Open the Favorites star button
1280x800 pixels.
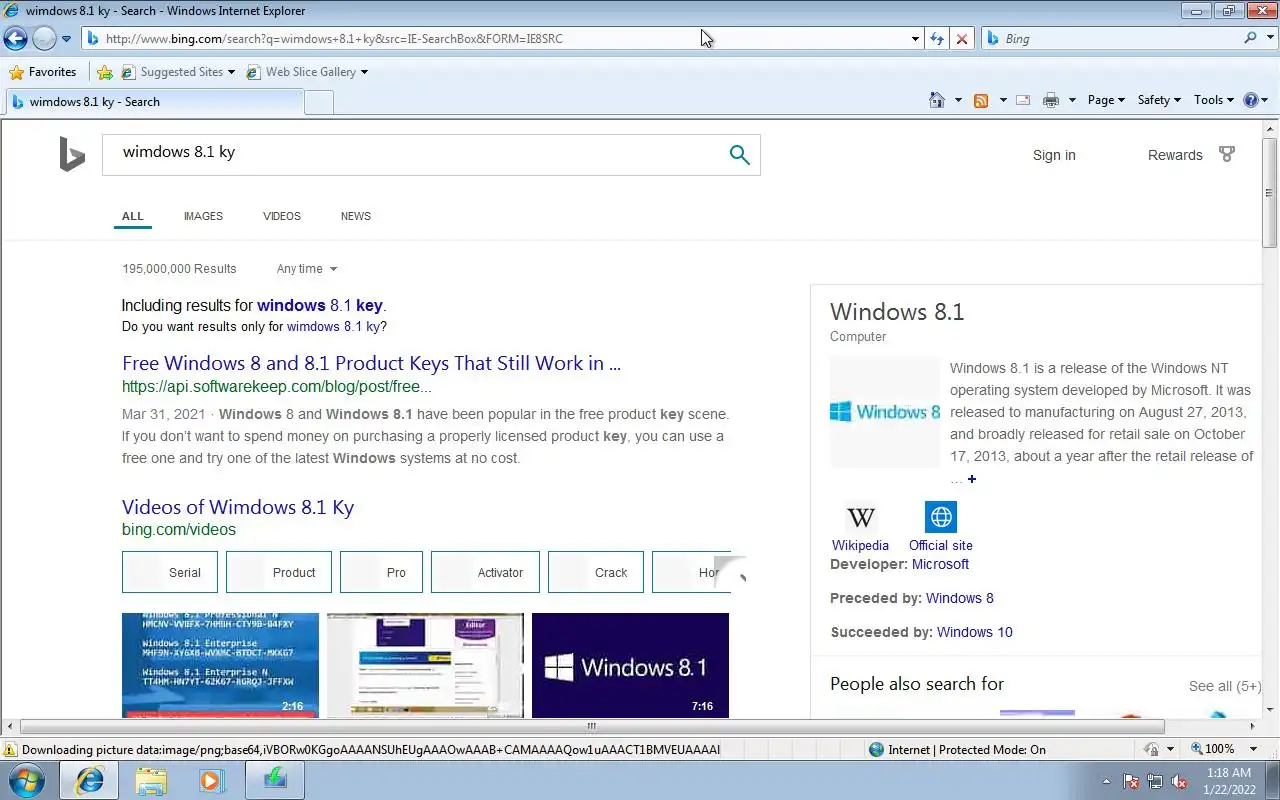tap(42, 72)
